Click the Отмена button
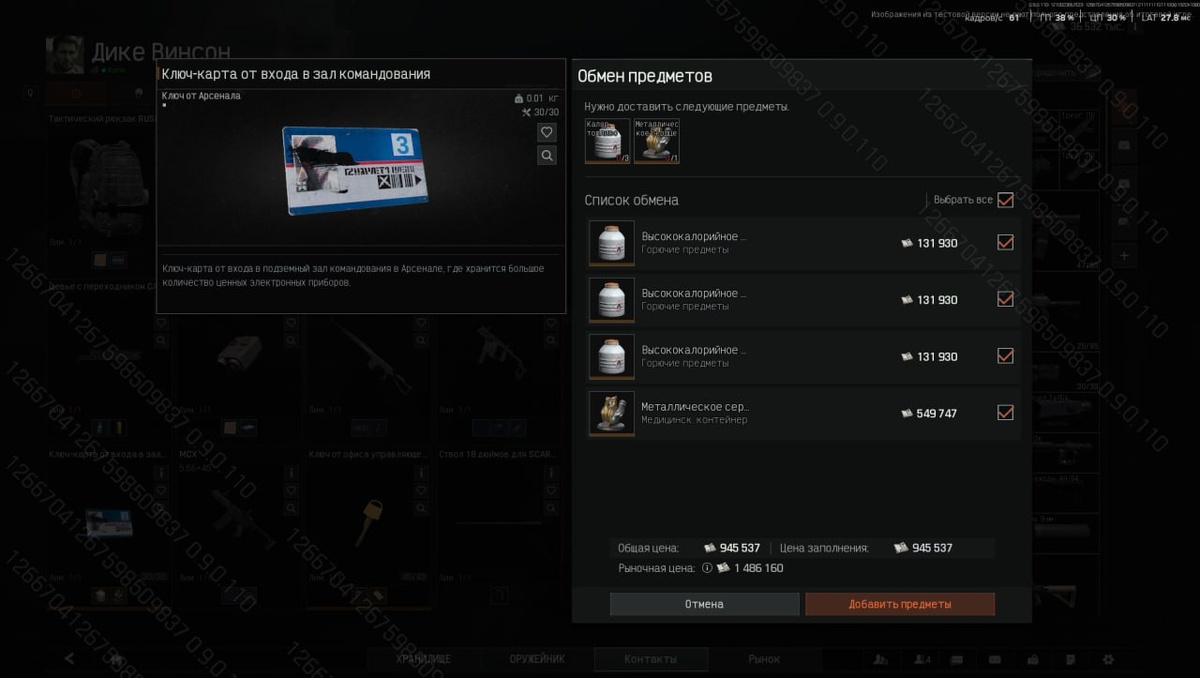The image size is (1200, 678). click(x=704, y=604)
